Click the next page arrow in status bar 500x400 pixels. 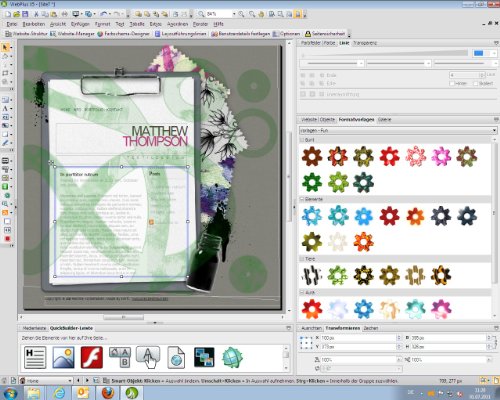pos(87,380)
